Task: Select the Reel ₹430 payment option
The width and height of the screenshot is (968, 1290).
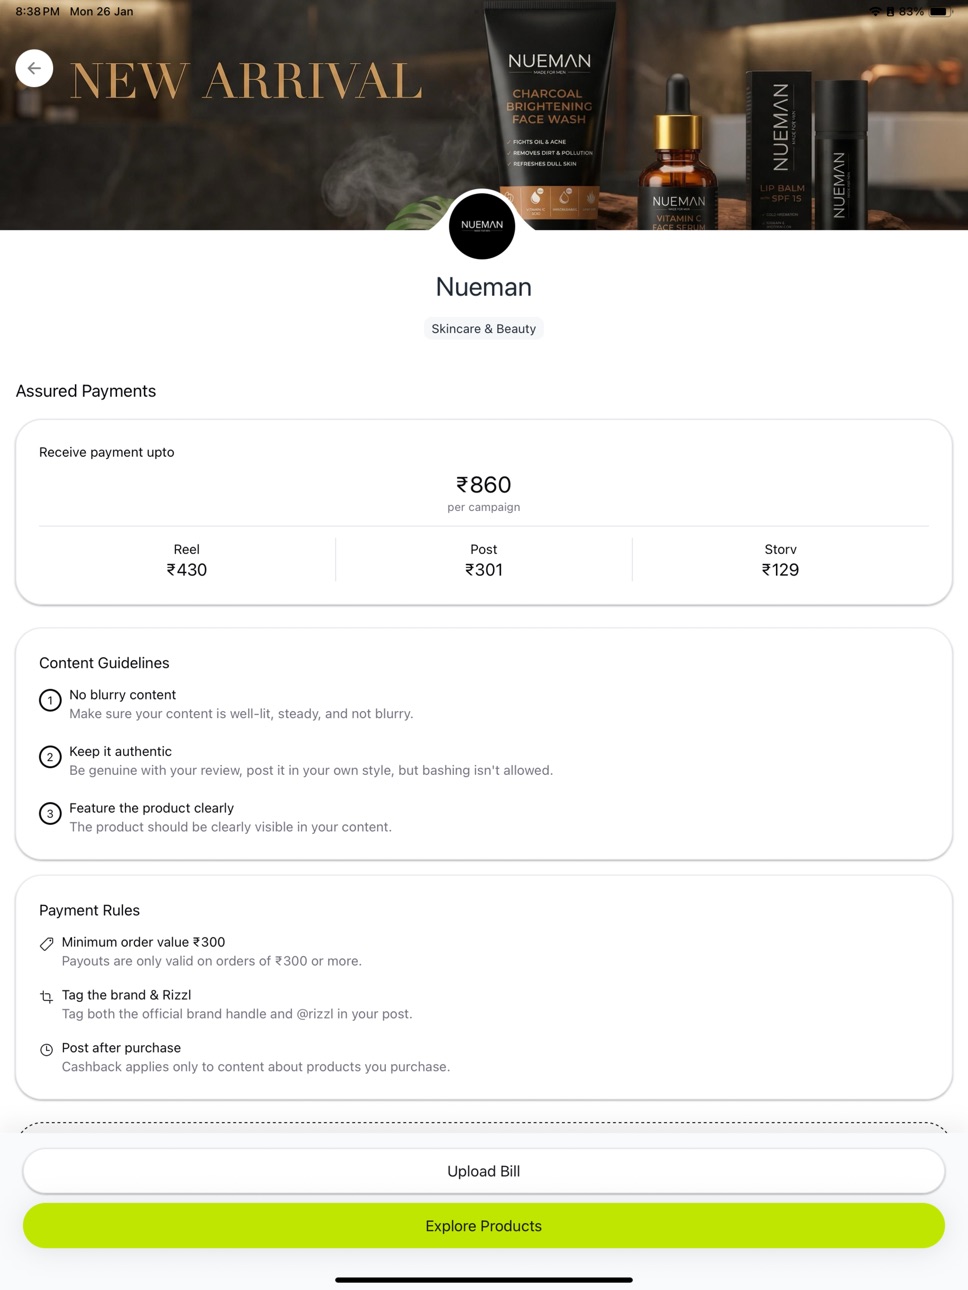Action: 187,560
